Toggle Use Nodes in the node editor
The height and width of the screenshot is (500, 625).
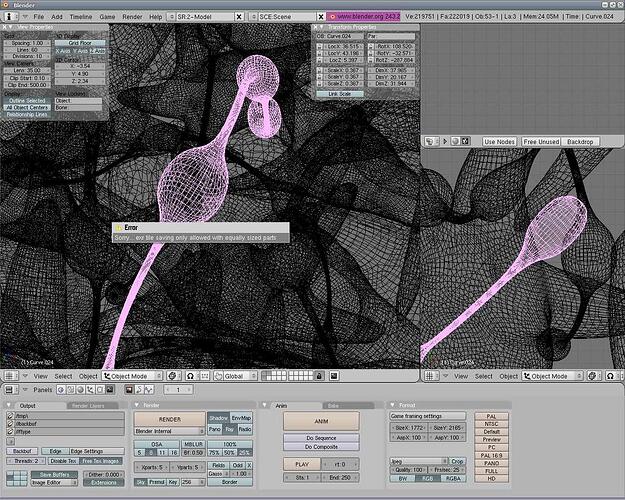coord(499,142)
